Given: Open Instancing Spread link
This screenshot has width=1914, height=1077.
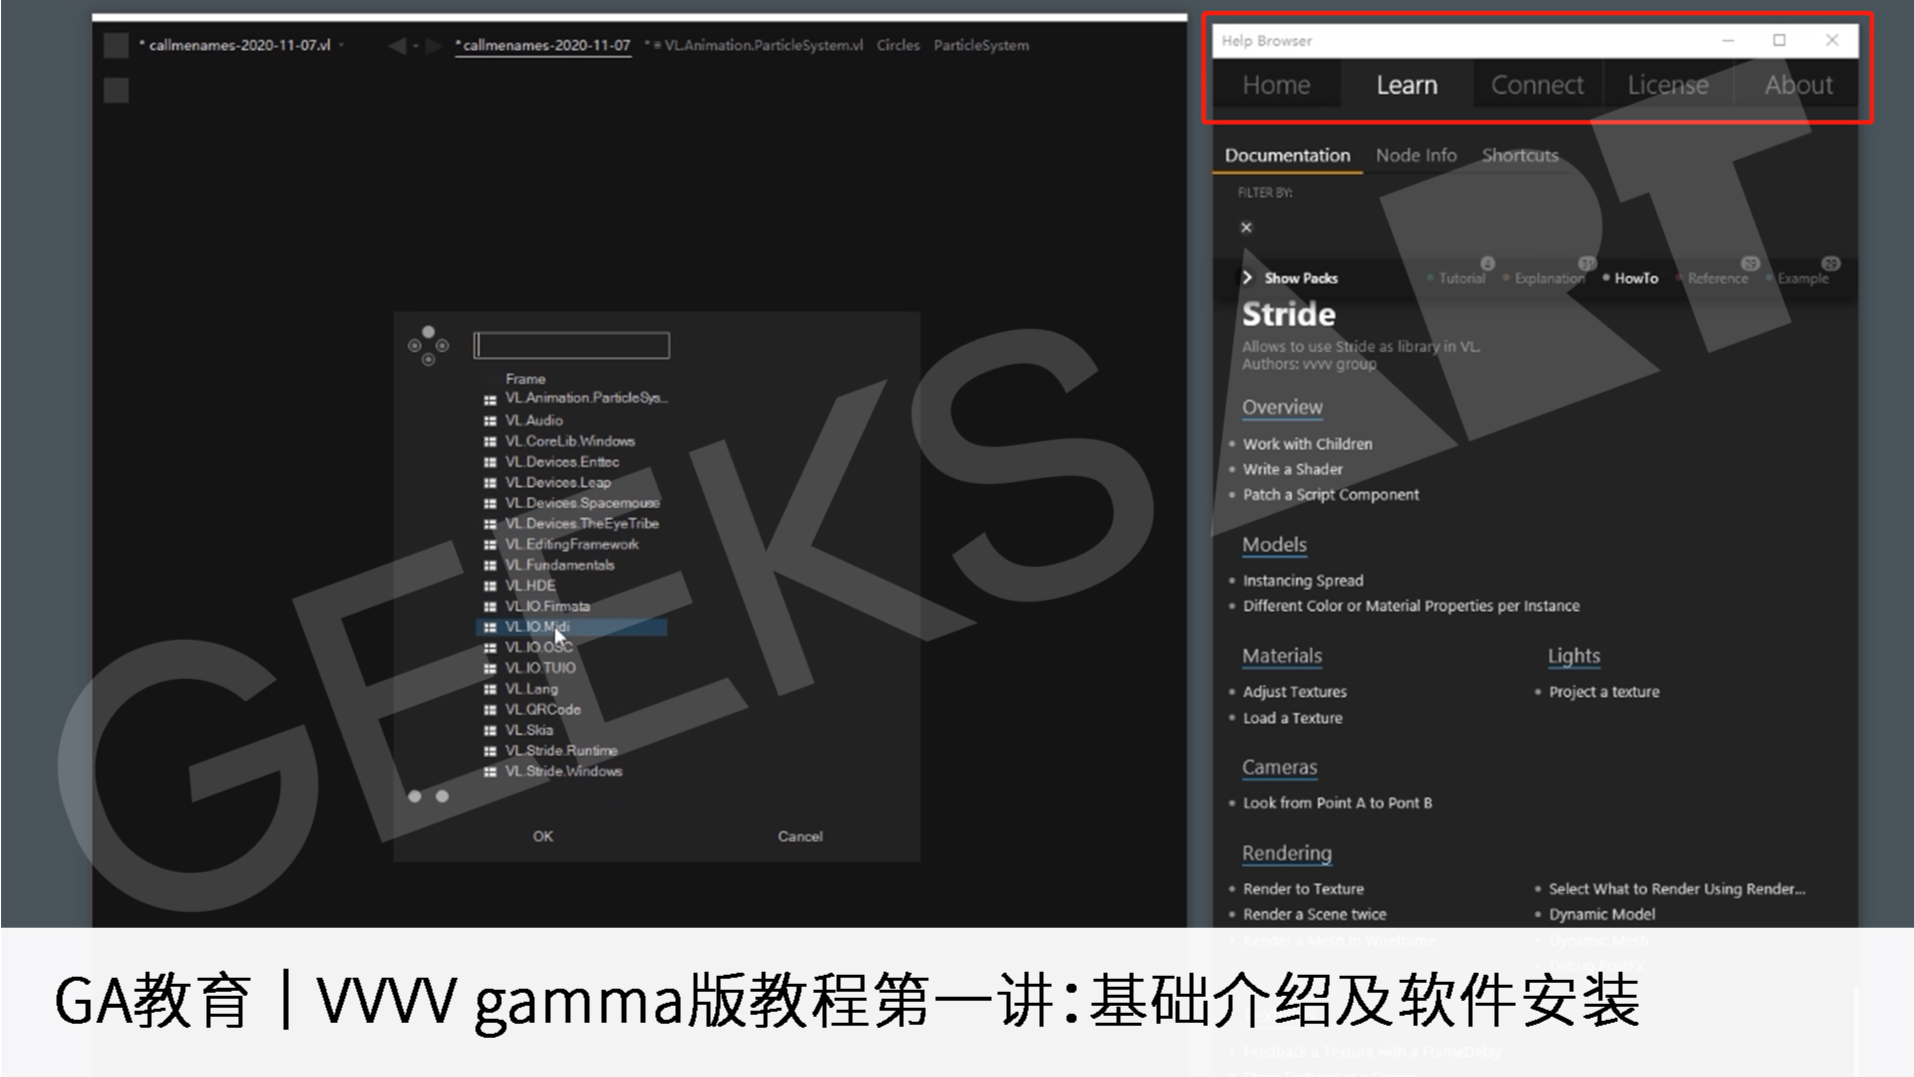Looking at the screenshot, I should click(1302, 580).
